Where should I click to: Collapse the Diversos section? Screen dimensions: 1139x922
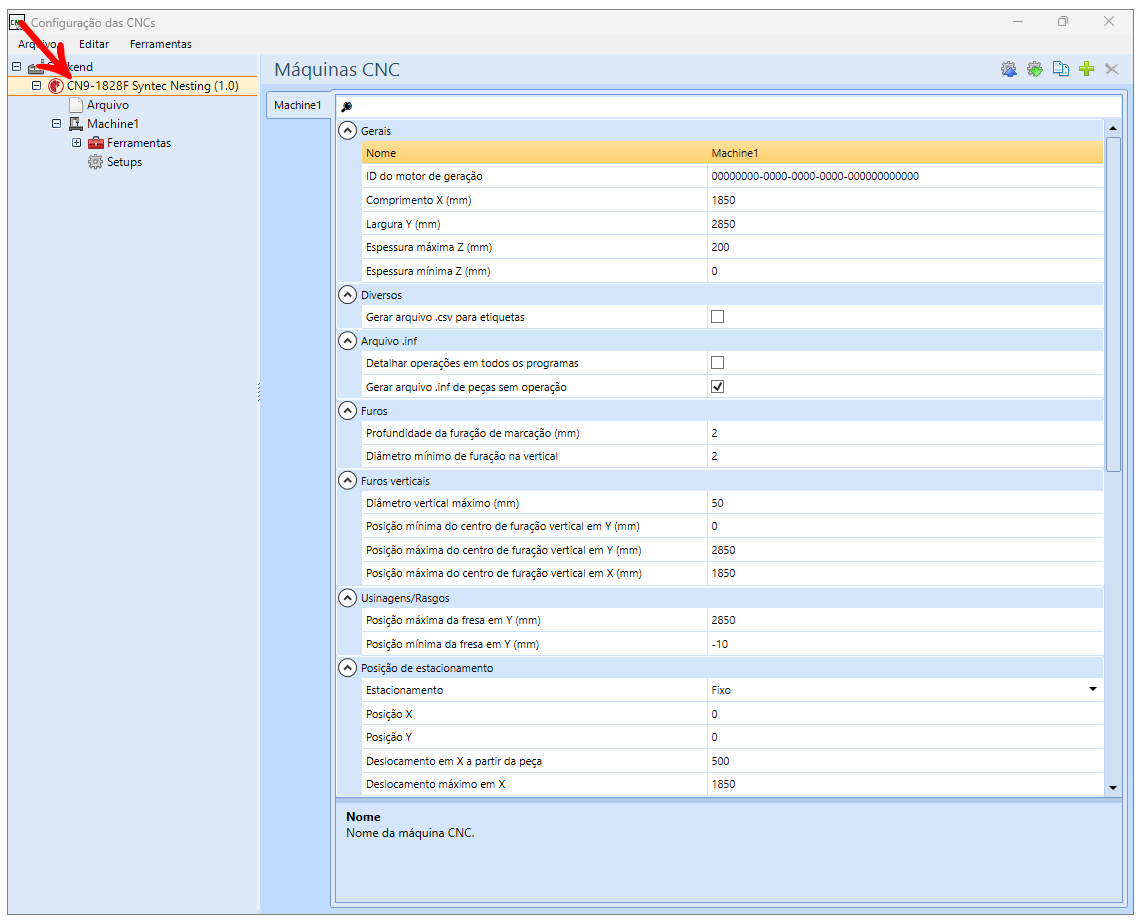point(348,295)
